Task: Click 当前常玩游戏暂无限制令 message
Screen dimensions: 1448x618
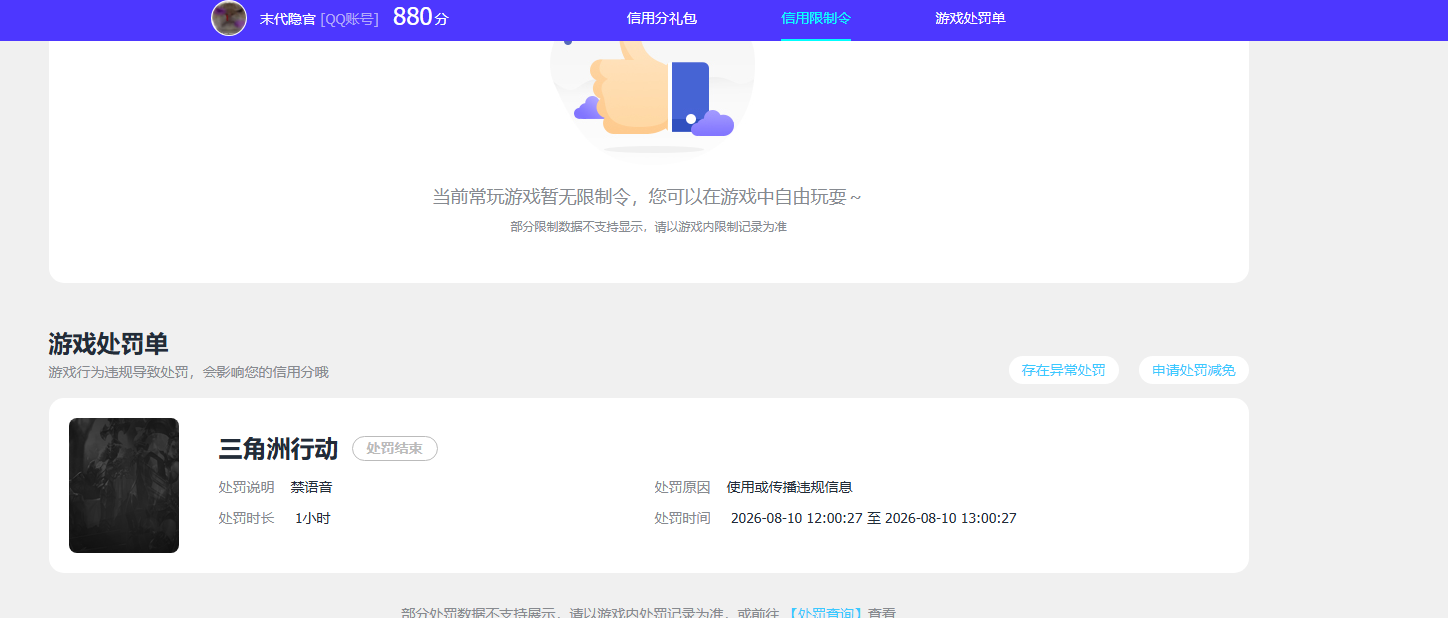Action: 647,197
